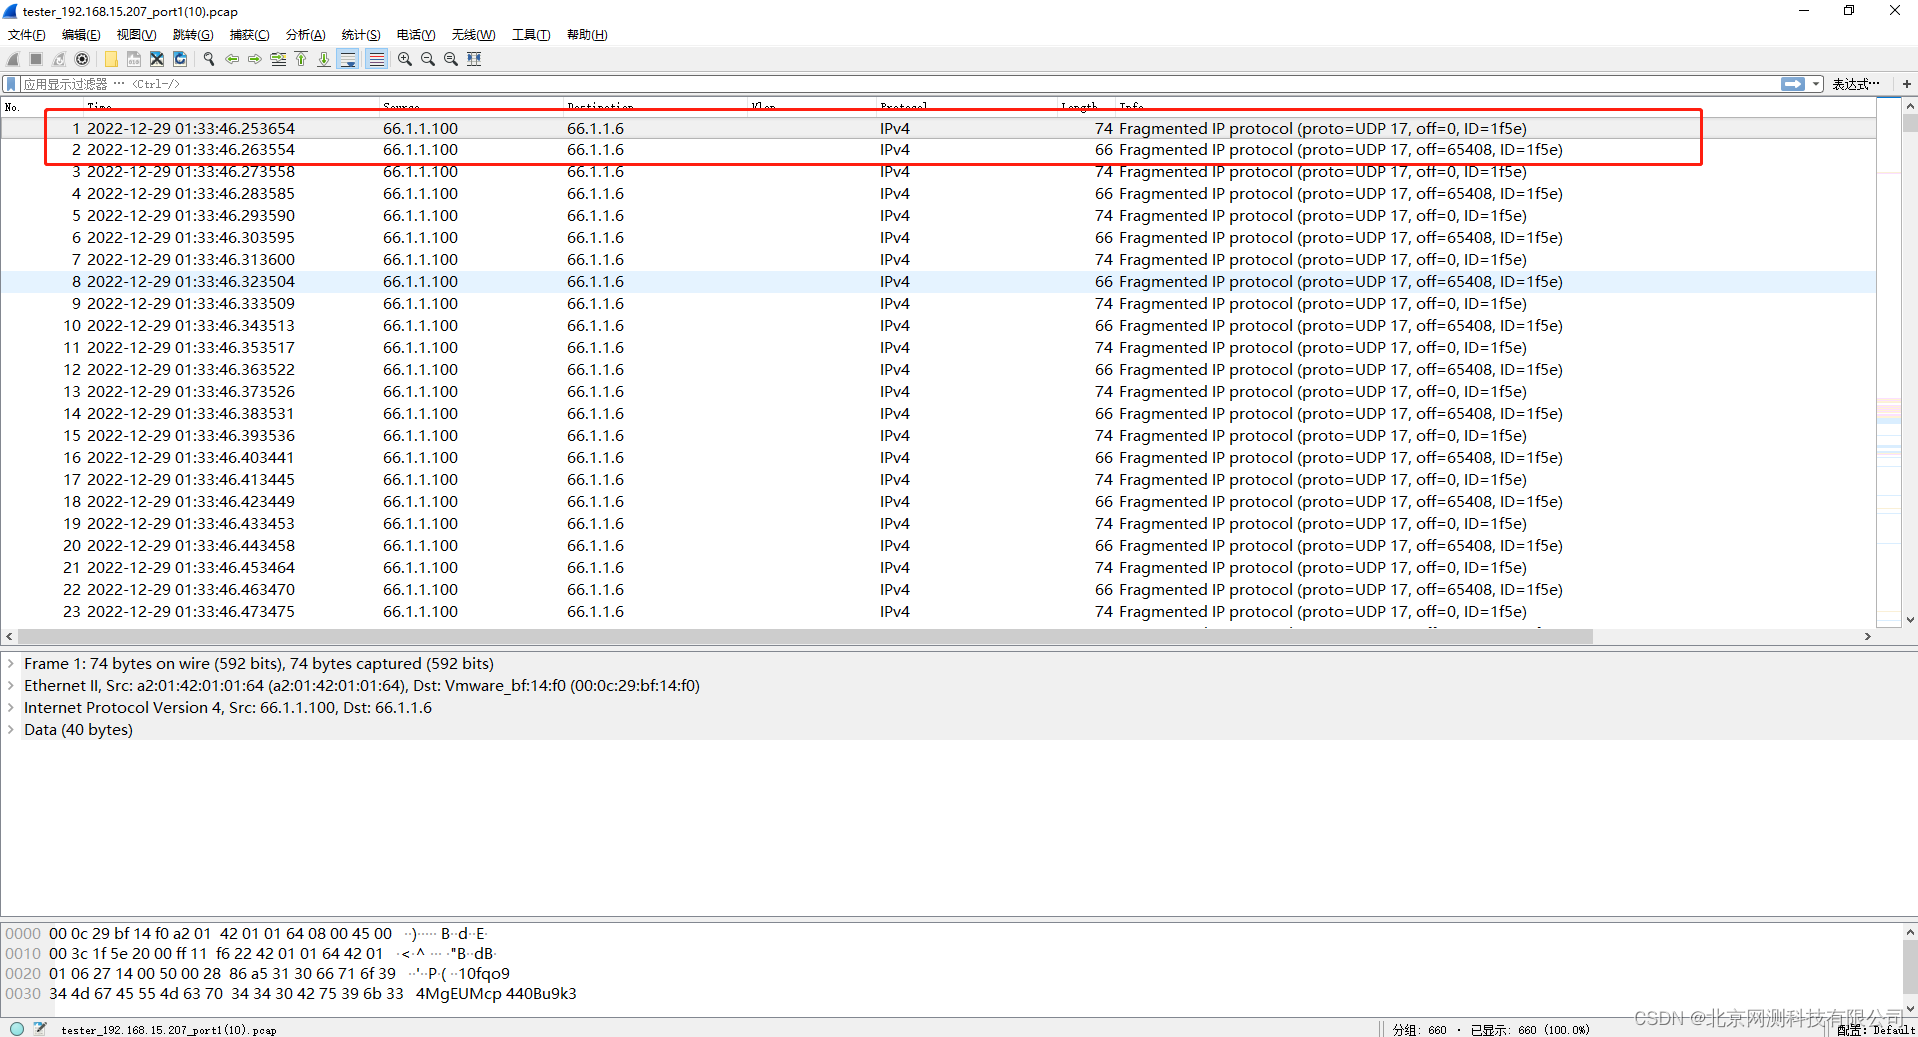The height and width of the screenshot is (1037, 1918).
Task: Click the Reset zoom to normal size icon
Action: tap(451, 59)
